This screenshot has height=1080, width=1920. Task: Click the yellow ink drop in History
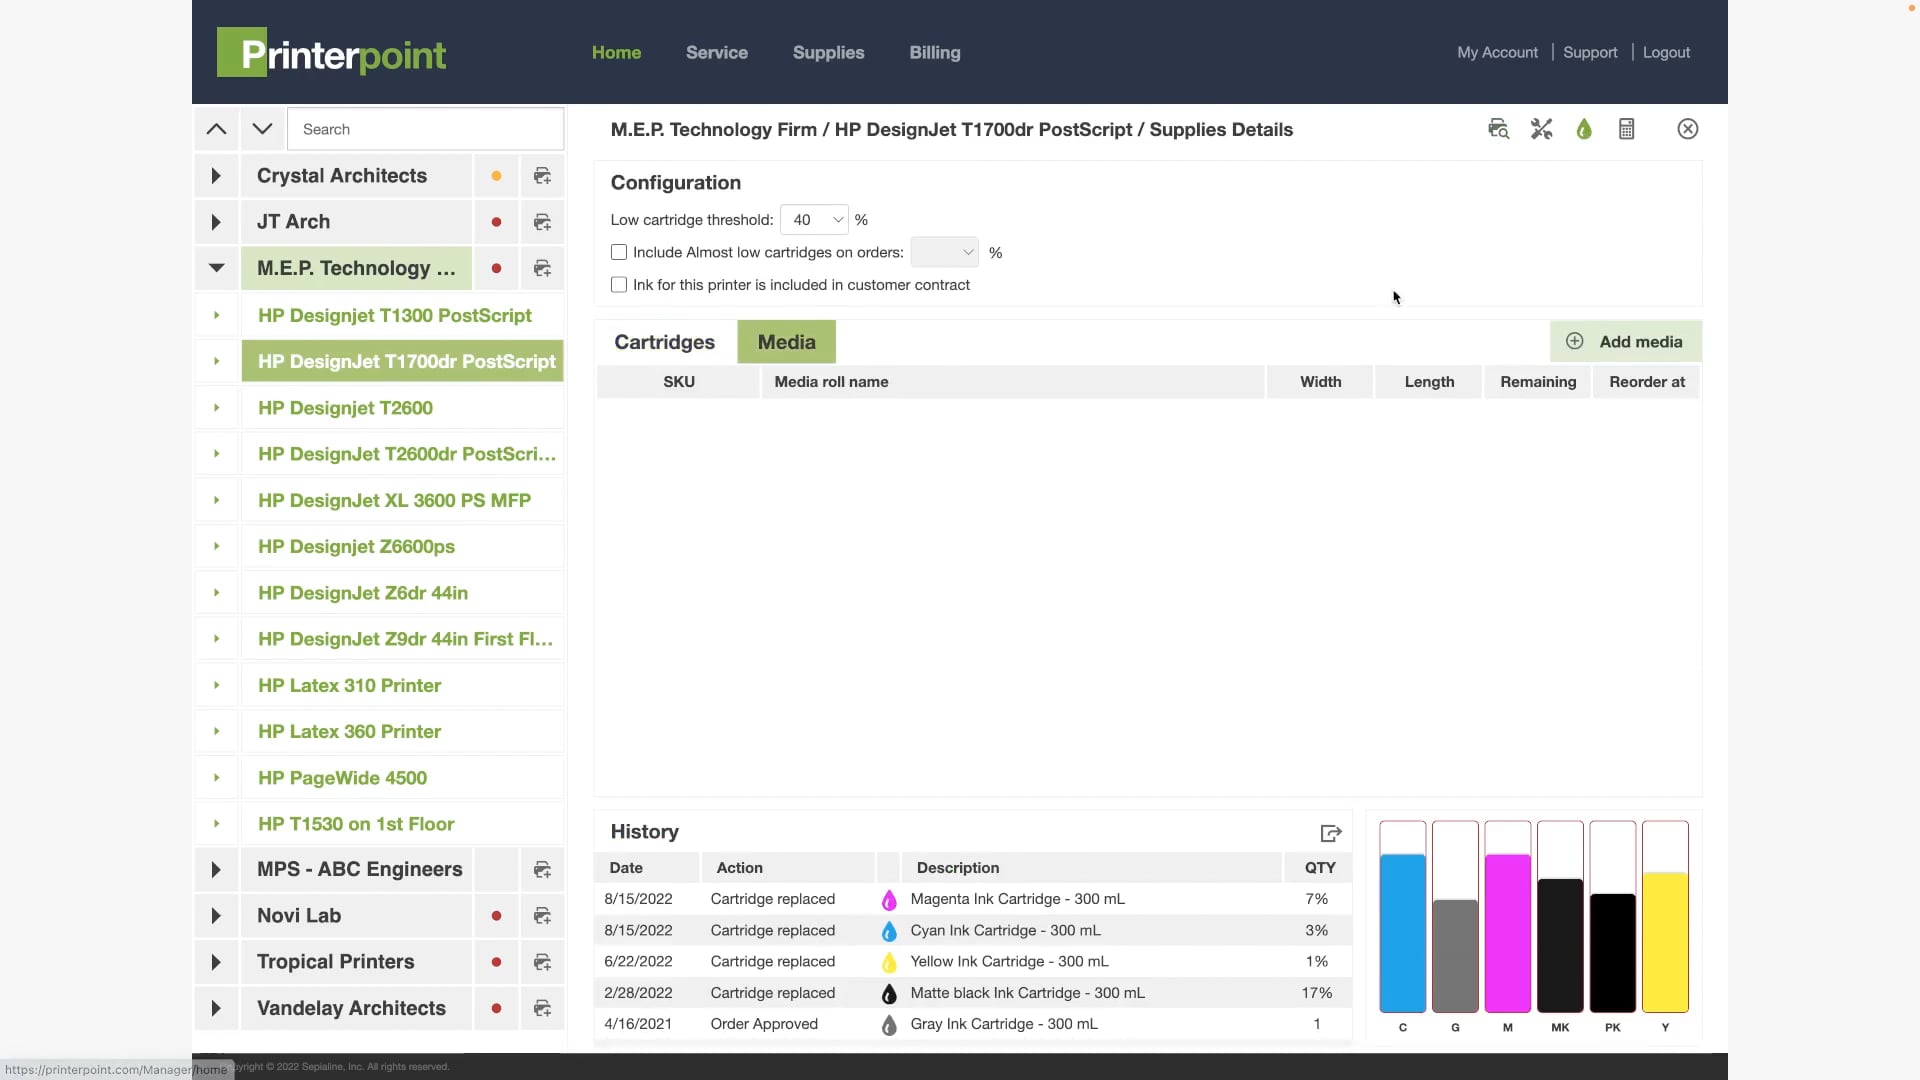(x=889, y=962)
